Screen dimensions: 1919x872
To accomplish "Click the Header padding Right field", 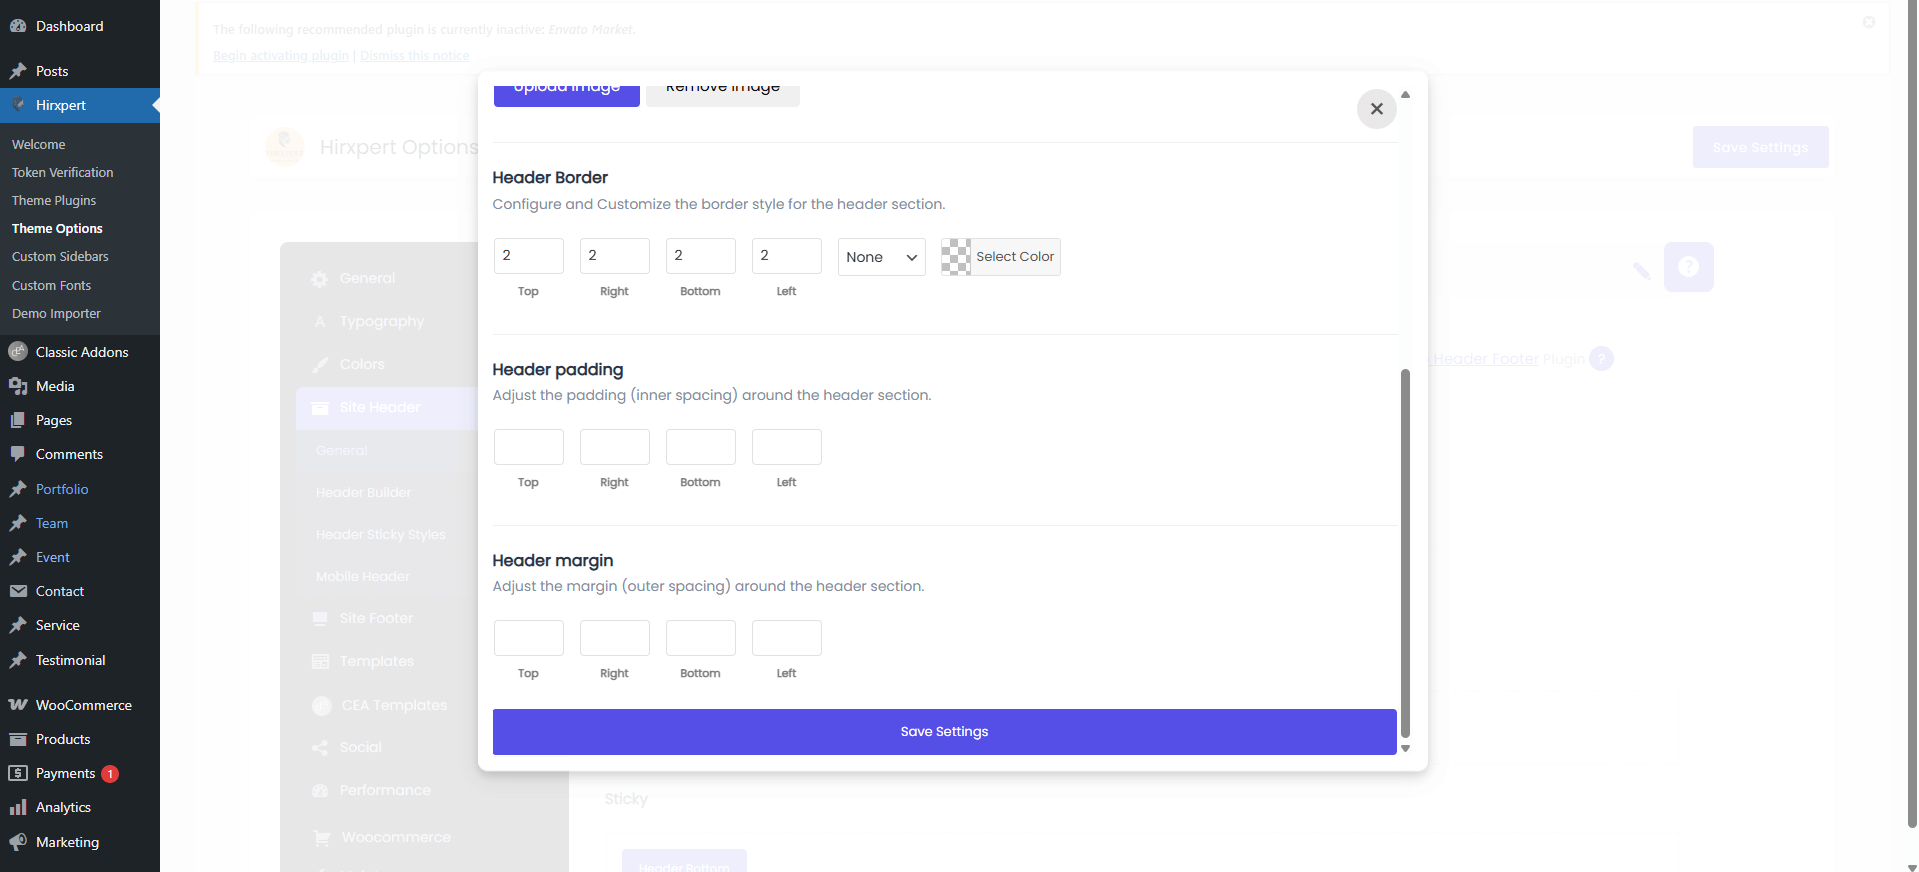I will click(614, 447).
